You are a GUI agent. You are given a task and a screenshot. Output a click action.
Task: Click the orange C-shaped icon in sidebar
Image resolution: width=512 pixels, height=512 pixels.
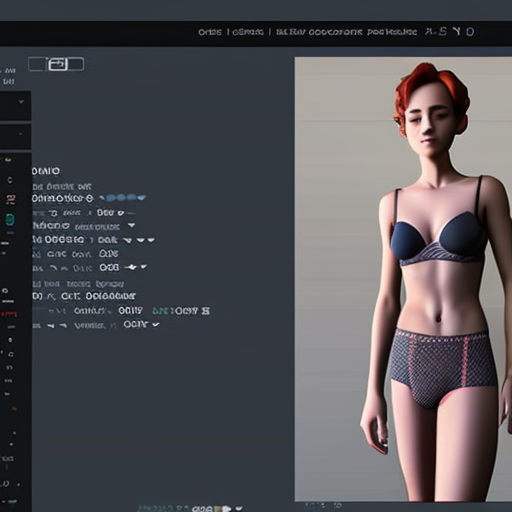click(x=10, y=180)
